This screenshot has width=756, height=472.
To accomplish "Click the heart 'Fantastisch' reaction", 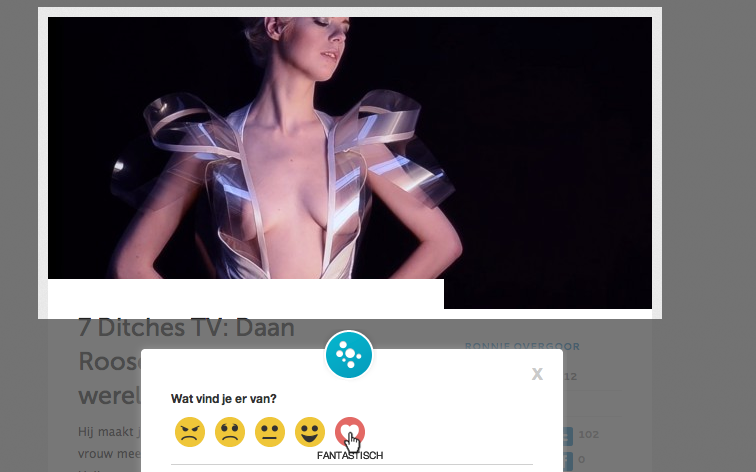I will tap(349, 431).
